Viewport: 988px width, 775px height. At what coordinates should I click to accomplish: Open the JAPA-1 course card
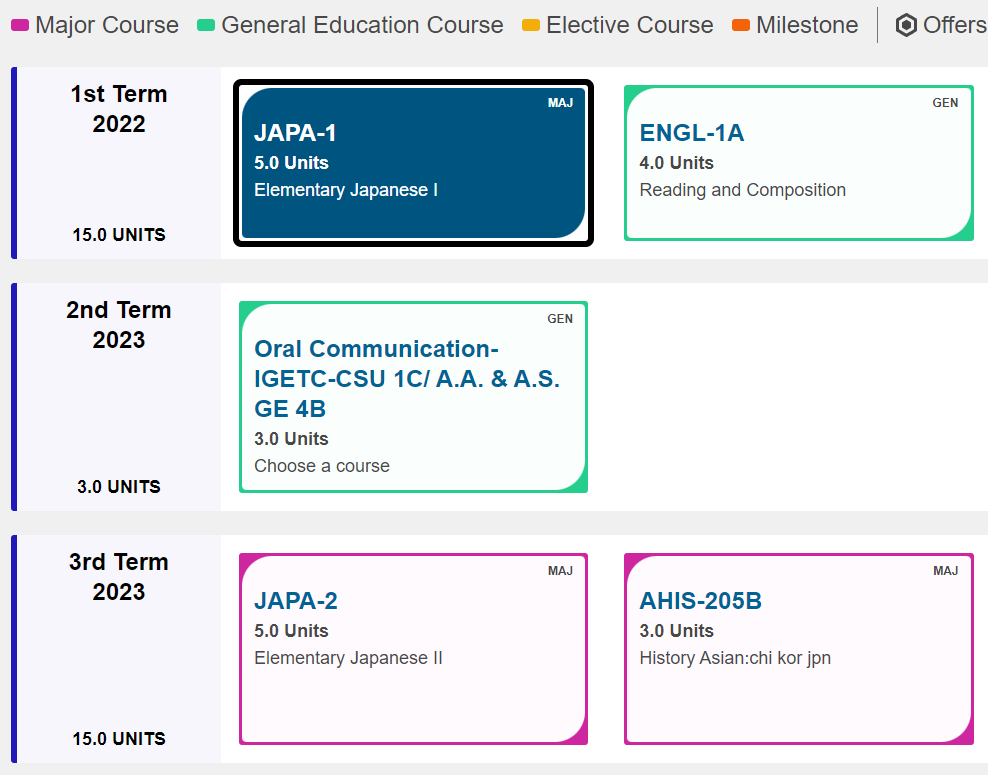413,163
